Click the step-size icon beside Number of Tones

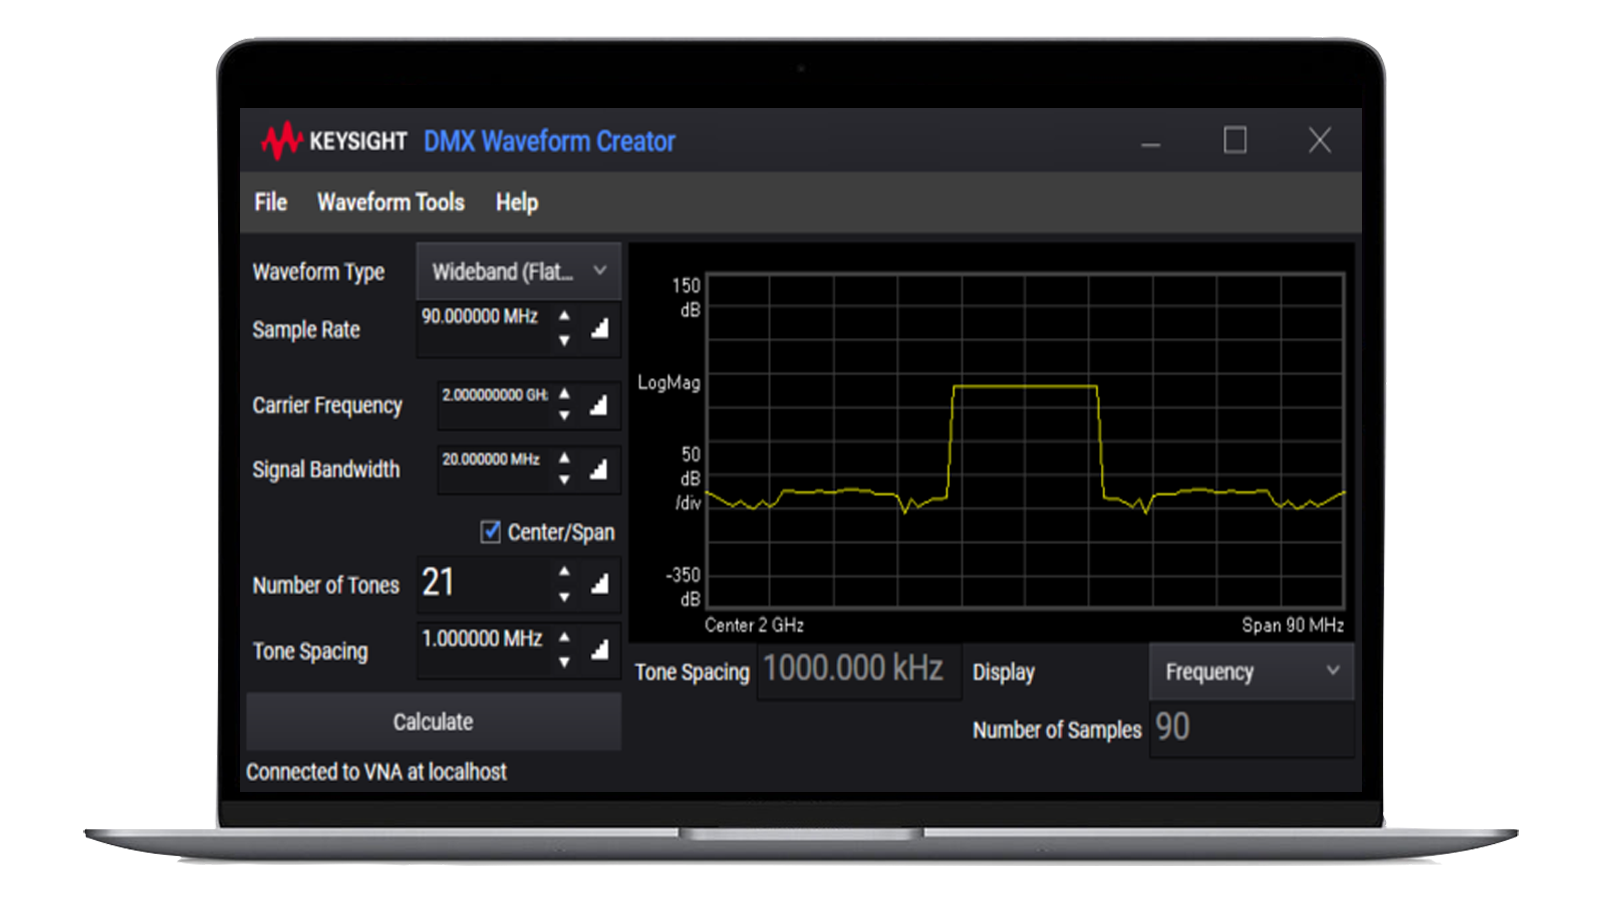tap(601, 584)
